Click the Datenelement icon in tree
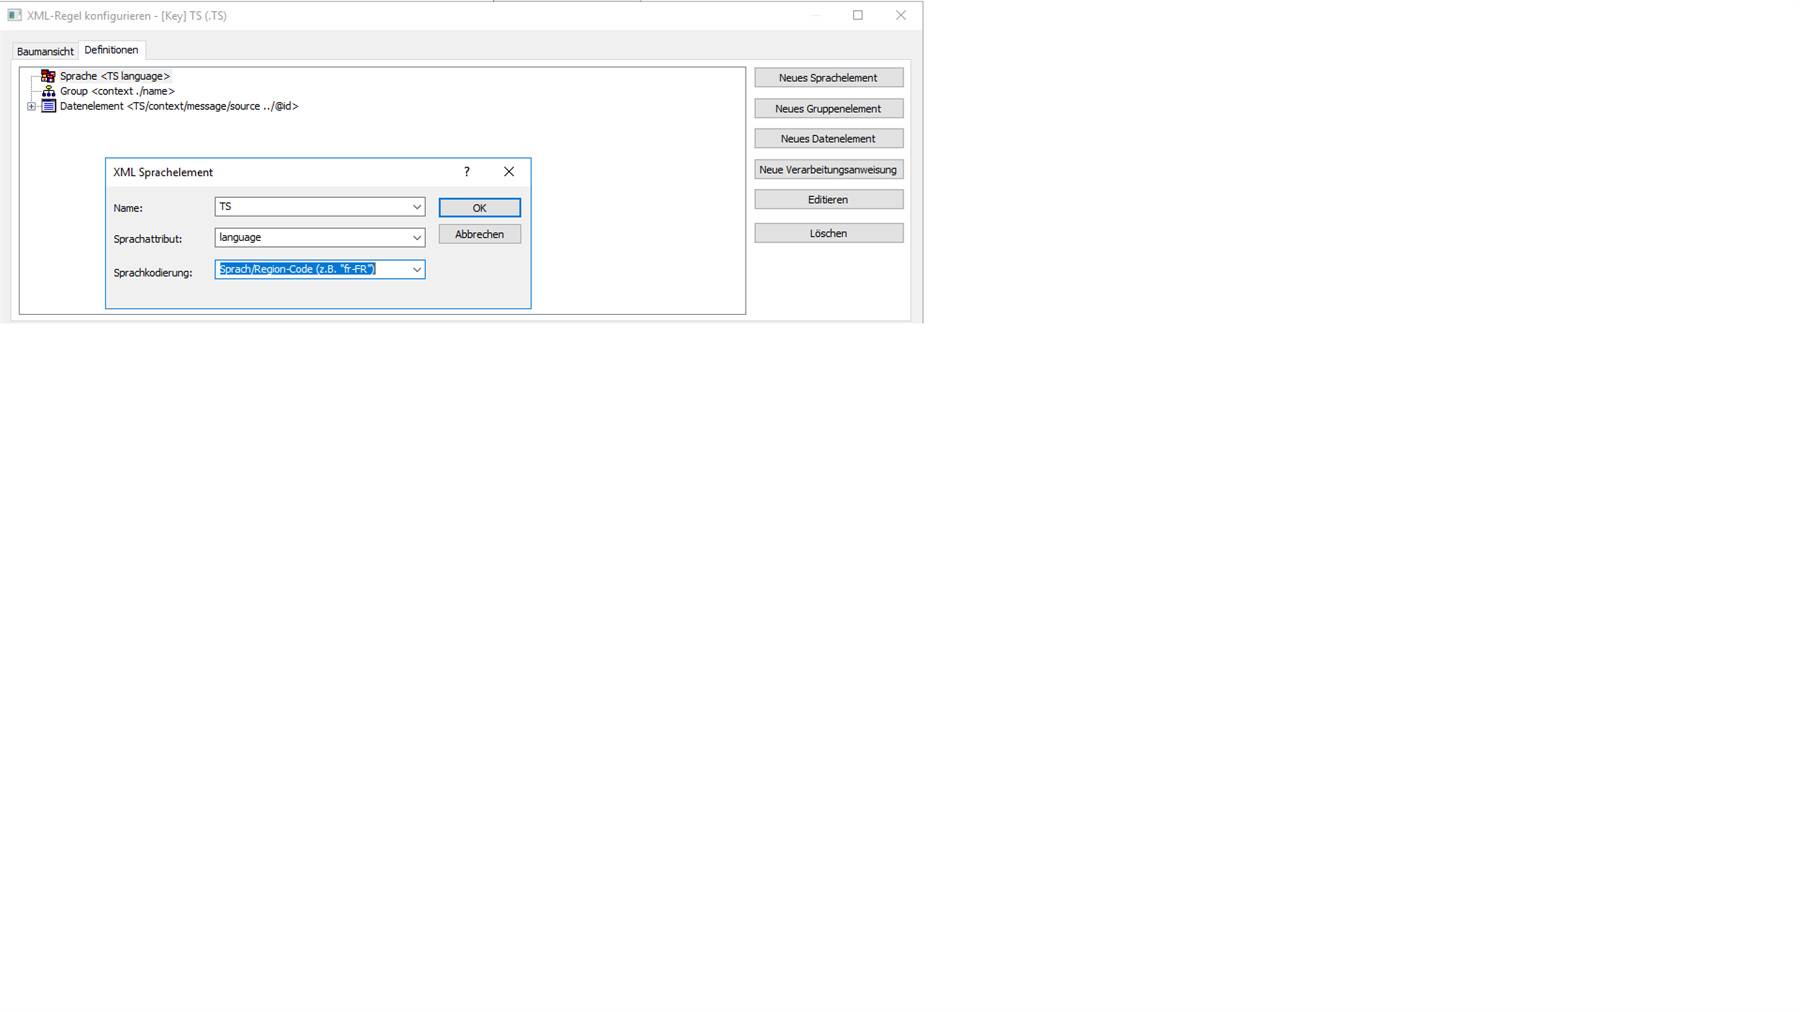The height and width of the screenshot is (1012, 1800). point(48,106)
